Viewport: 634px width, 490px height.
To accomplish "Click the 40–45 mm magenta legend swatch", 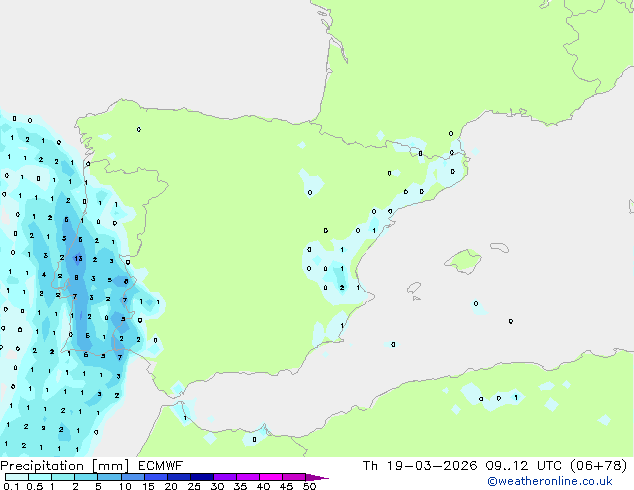I will tap(271, 477).
